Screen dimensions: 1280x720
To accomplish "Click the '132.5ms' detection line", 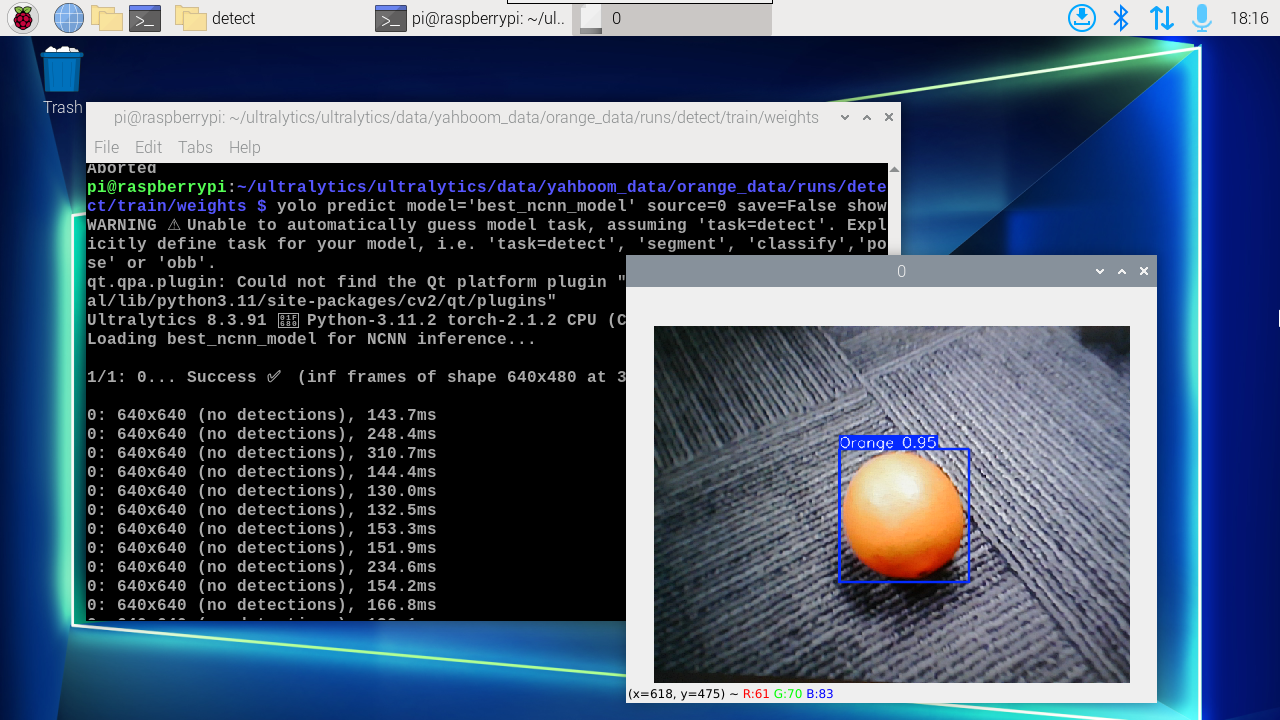I will coord(262,510).
